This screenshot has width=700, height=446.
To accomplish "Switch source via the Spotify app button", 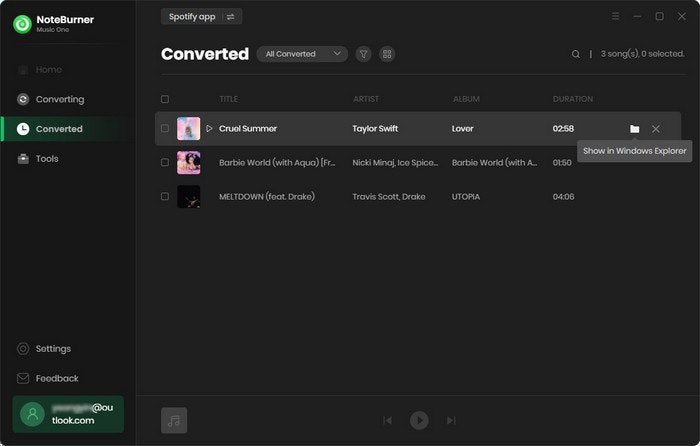I will 201,17.
